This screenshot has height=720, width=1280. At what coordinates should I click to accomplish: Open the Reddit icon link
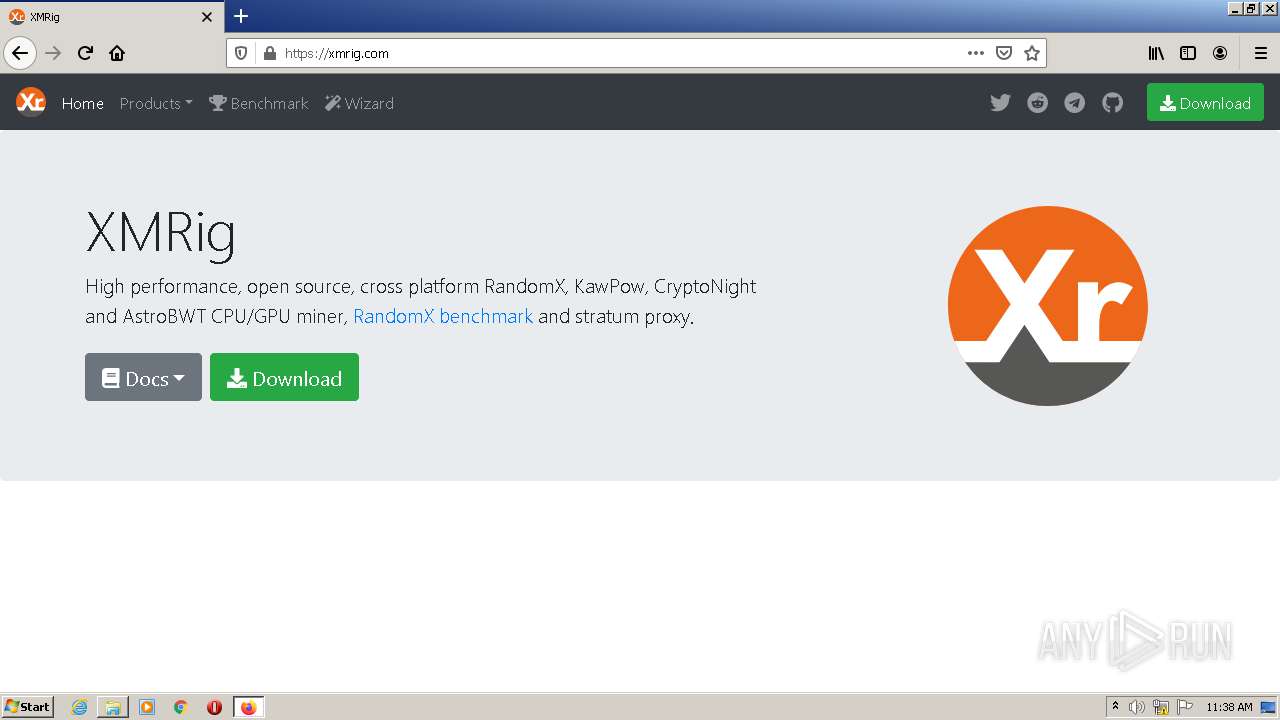1037,103
